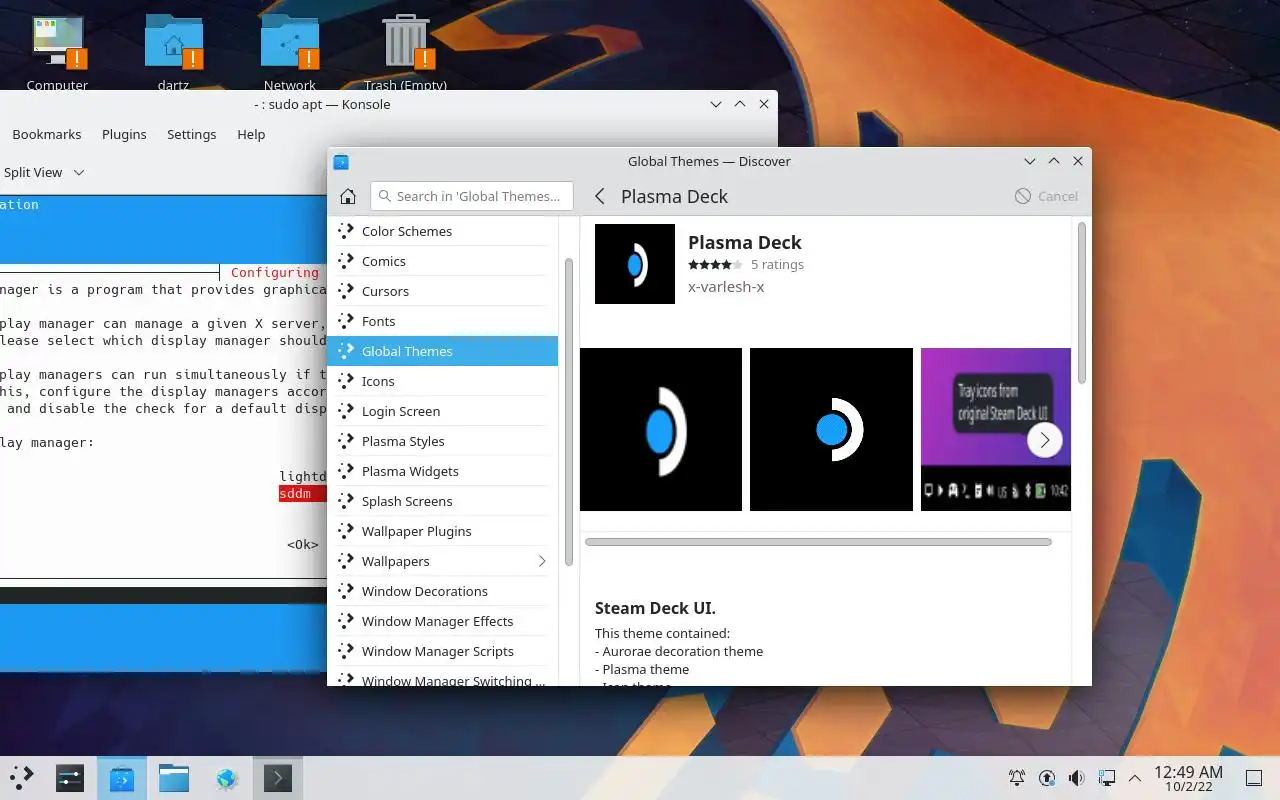The height and width of the screenshot is (800, 1280).
Task: Click the 5 ratings text
Action: pyautogui.click(x=777, y=265)
